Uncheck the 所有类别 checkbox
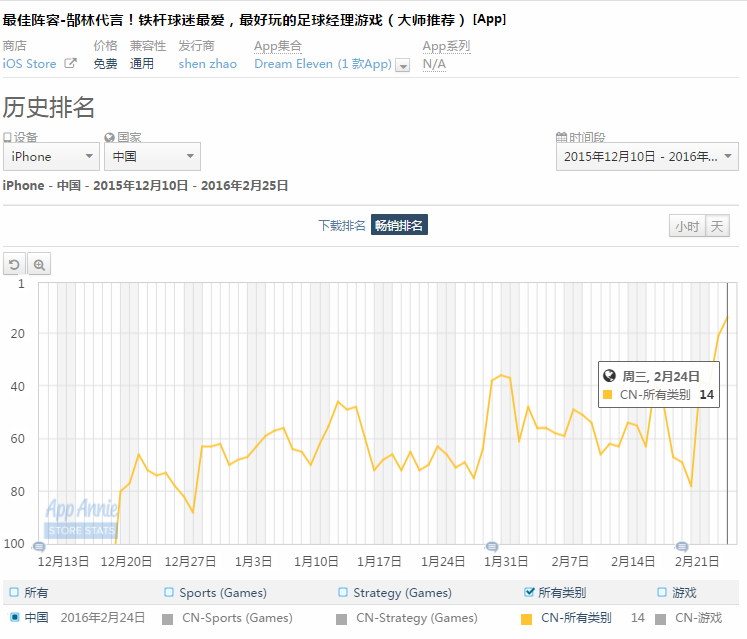The image size is (747, 639). coord(529,592)
